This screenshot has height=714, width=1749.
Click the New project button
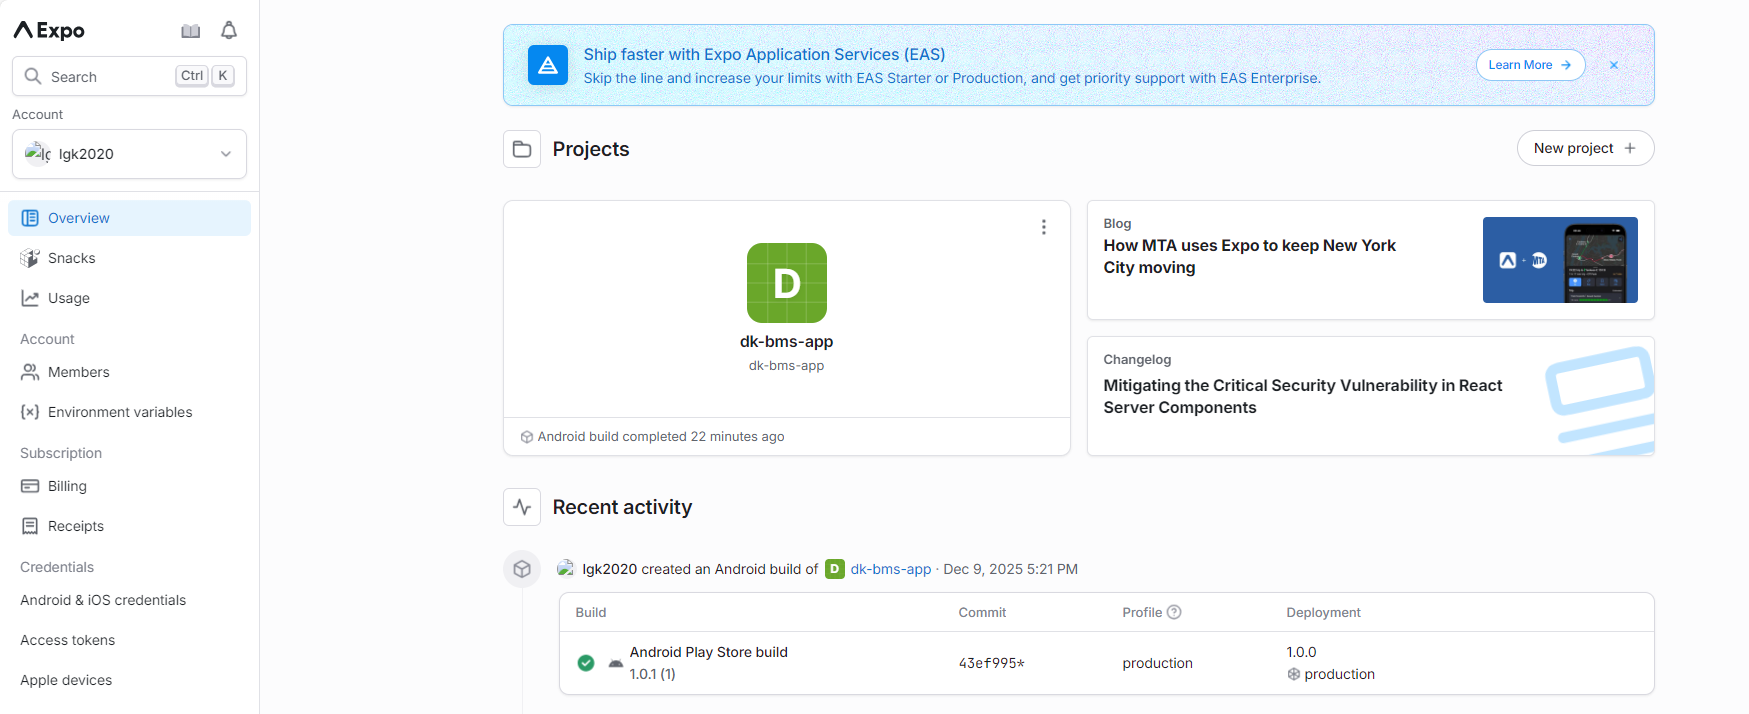1584,148
